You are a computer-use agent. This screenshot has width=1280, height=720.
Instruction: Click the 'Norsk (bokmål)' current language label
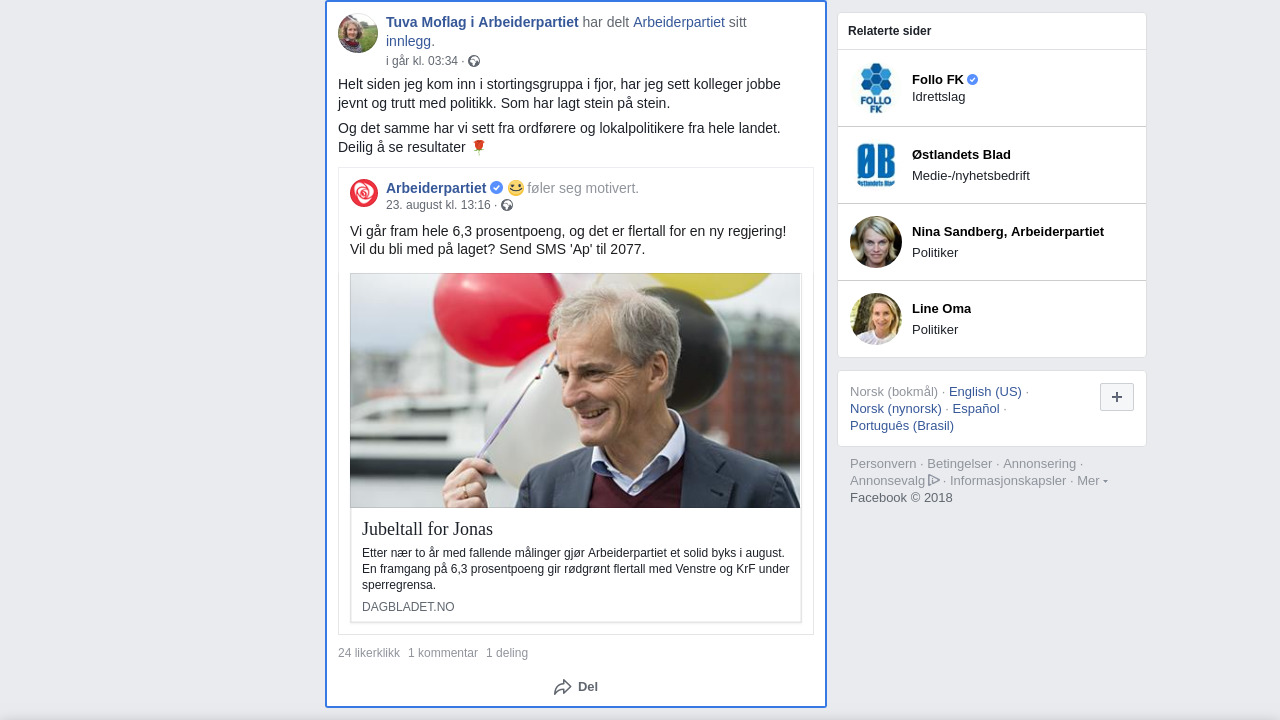(894, 392)
